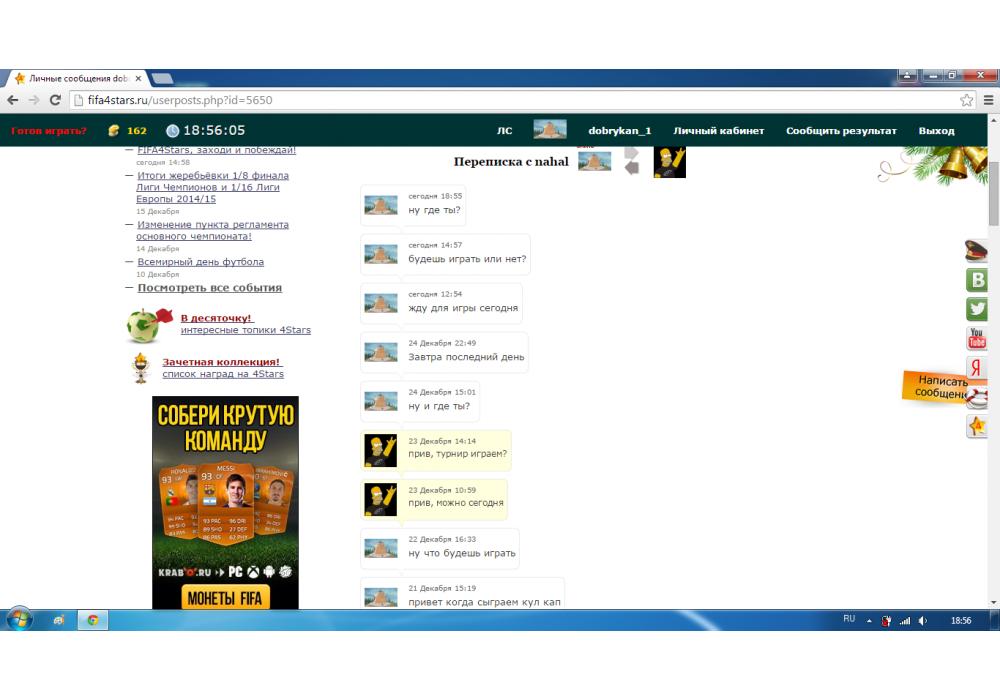Click the Twitter share icon
This screenshot has width=1000, height=700.
click(x=977, y=309)
